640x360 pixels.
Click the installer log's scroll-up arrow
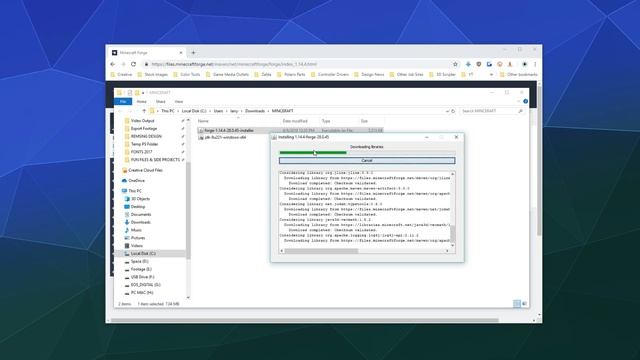(452, 174)
